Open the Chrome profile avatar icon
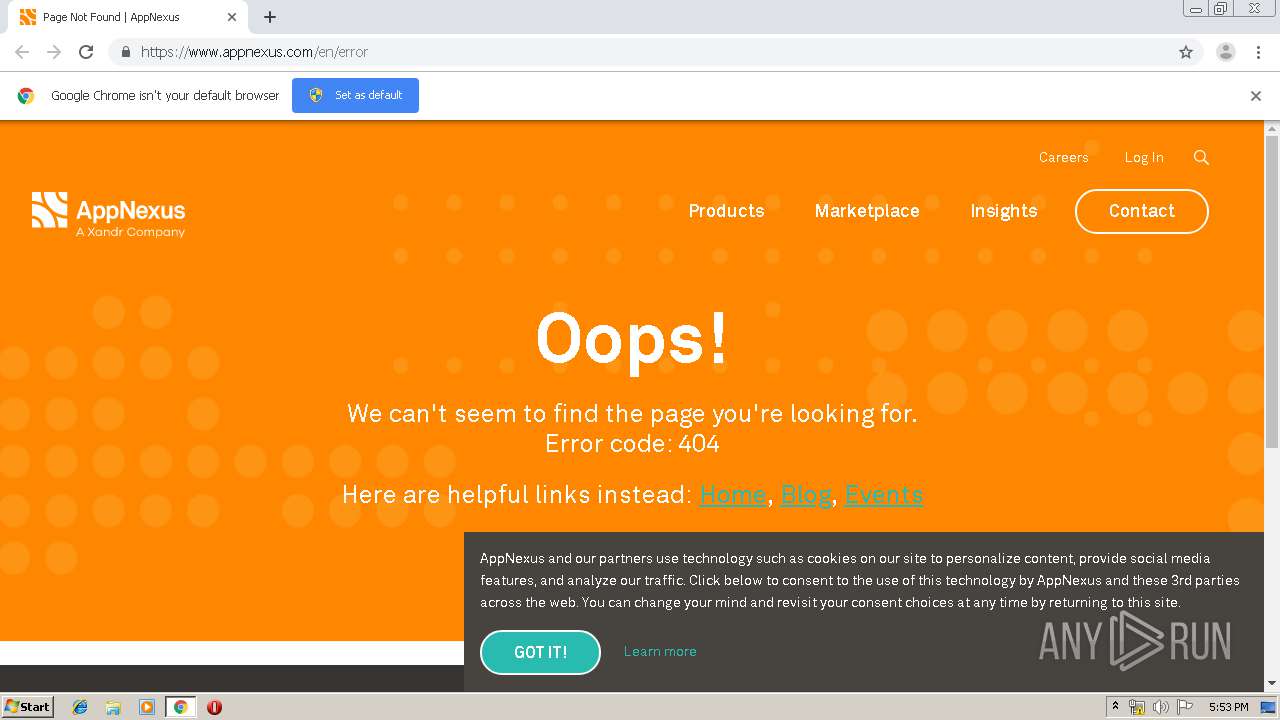Screen dimensions: 1280x720 click(x=1226, y=52)
